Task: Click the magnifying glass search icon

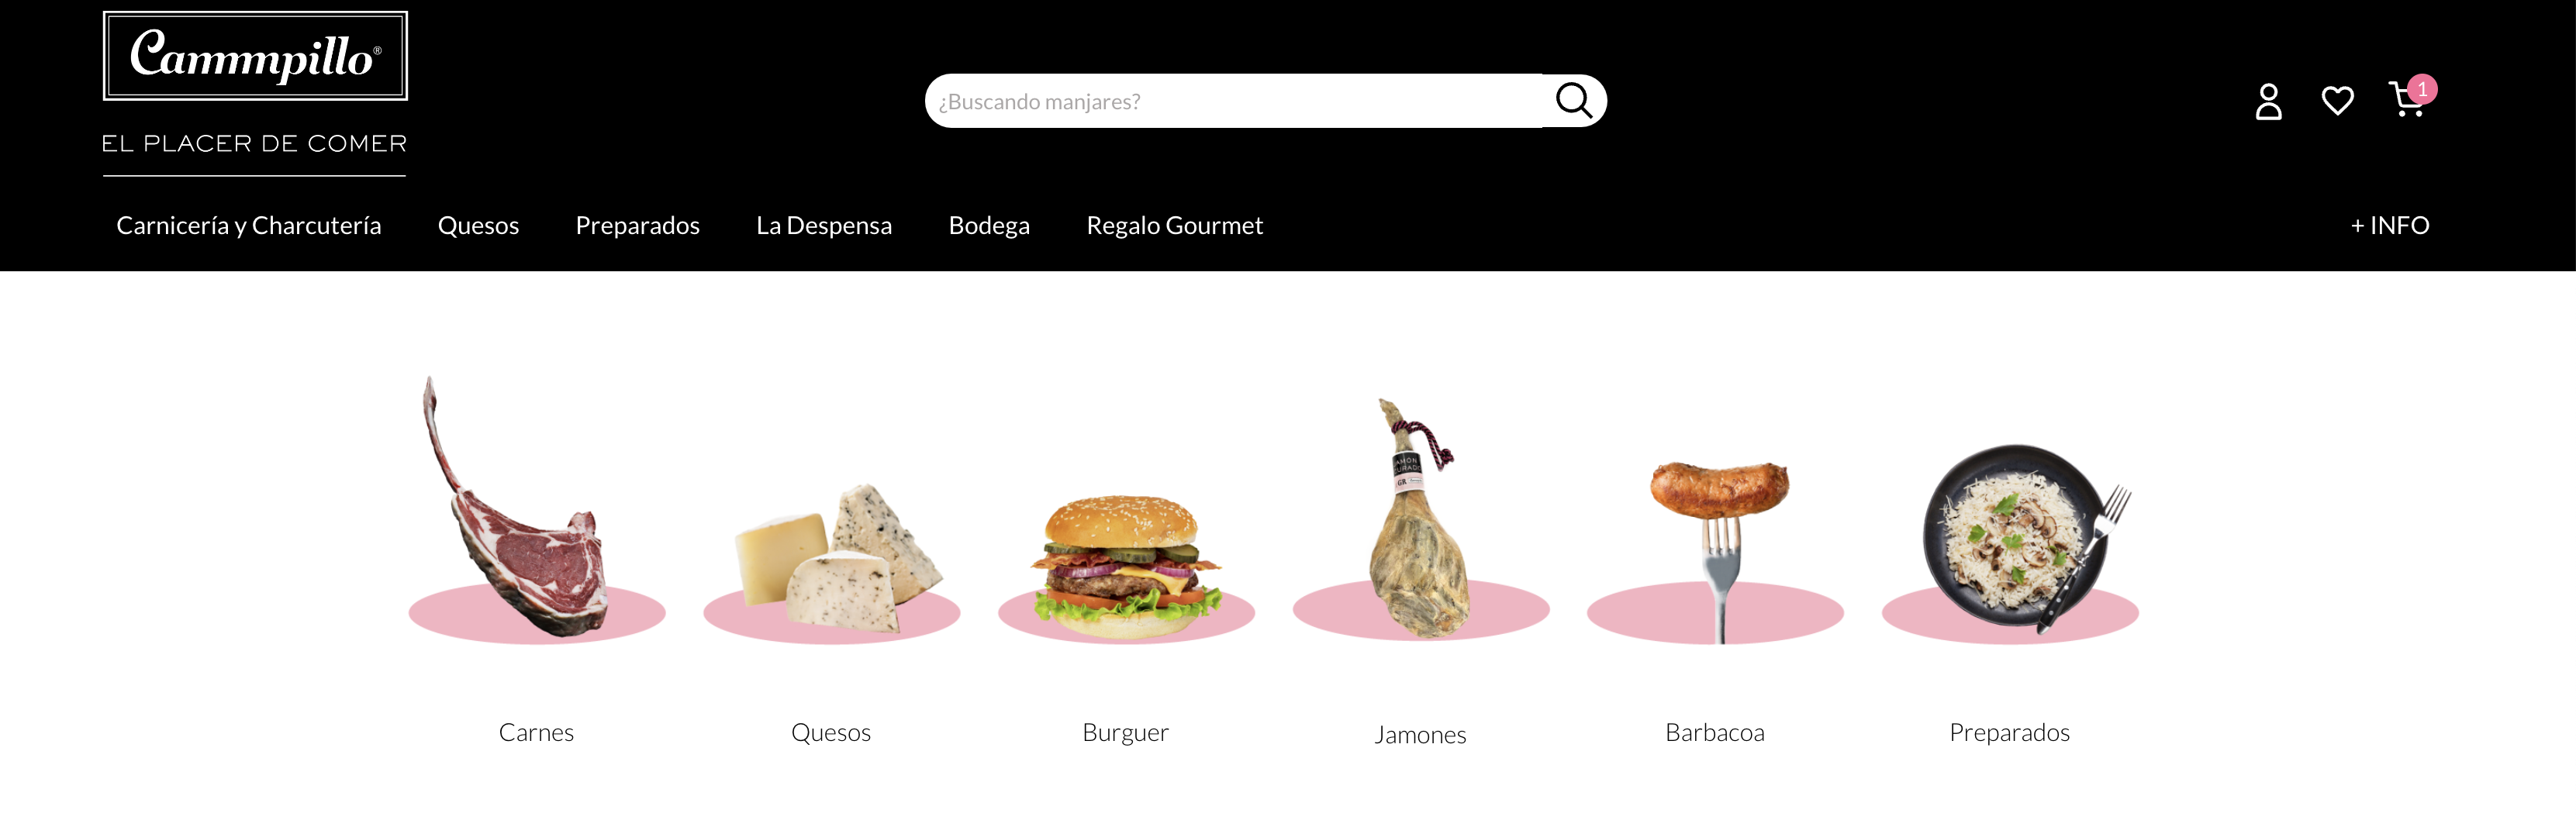Action: (1573, 100)
